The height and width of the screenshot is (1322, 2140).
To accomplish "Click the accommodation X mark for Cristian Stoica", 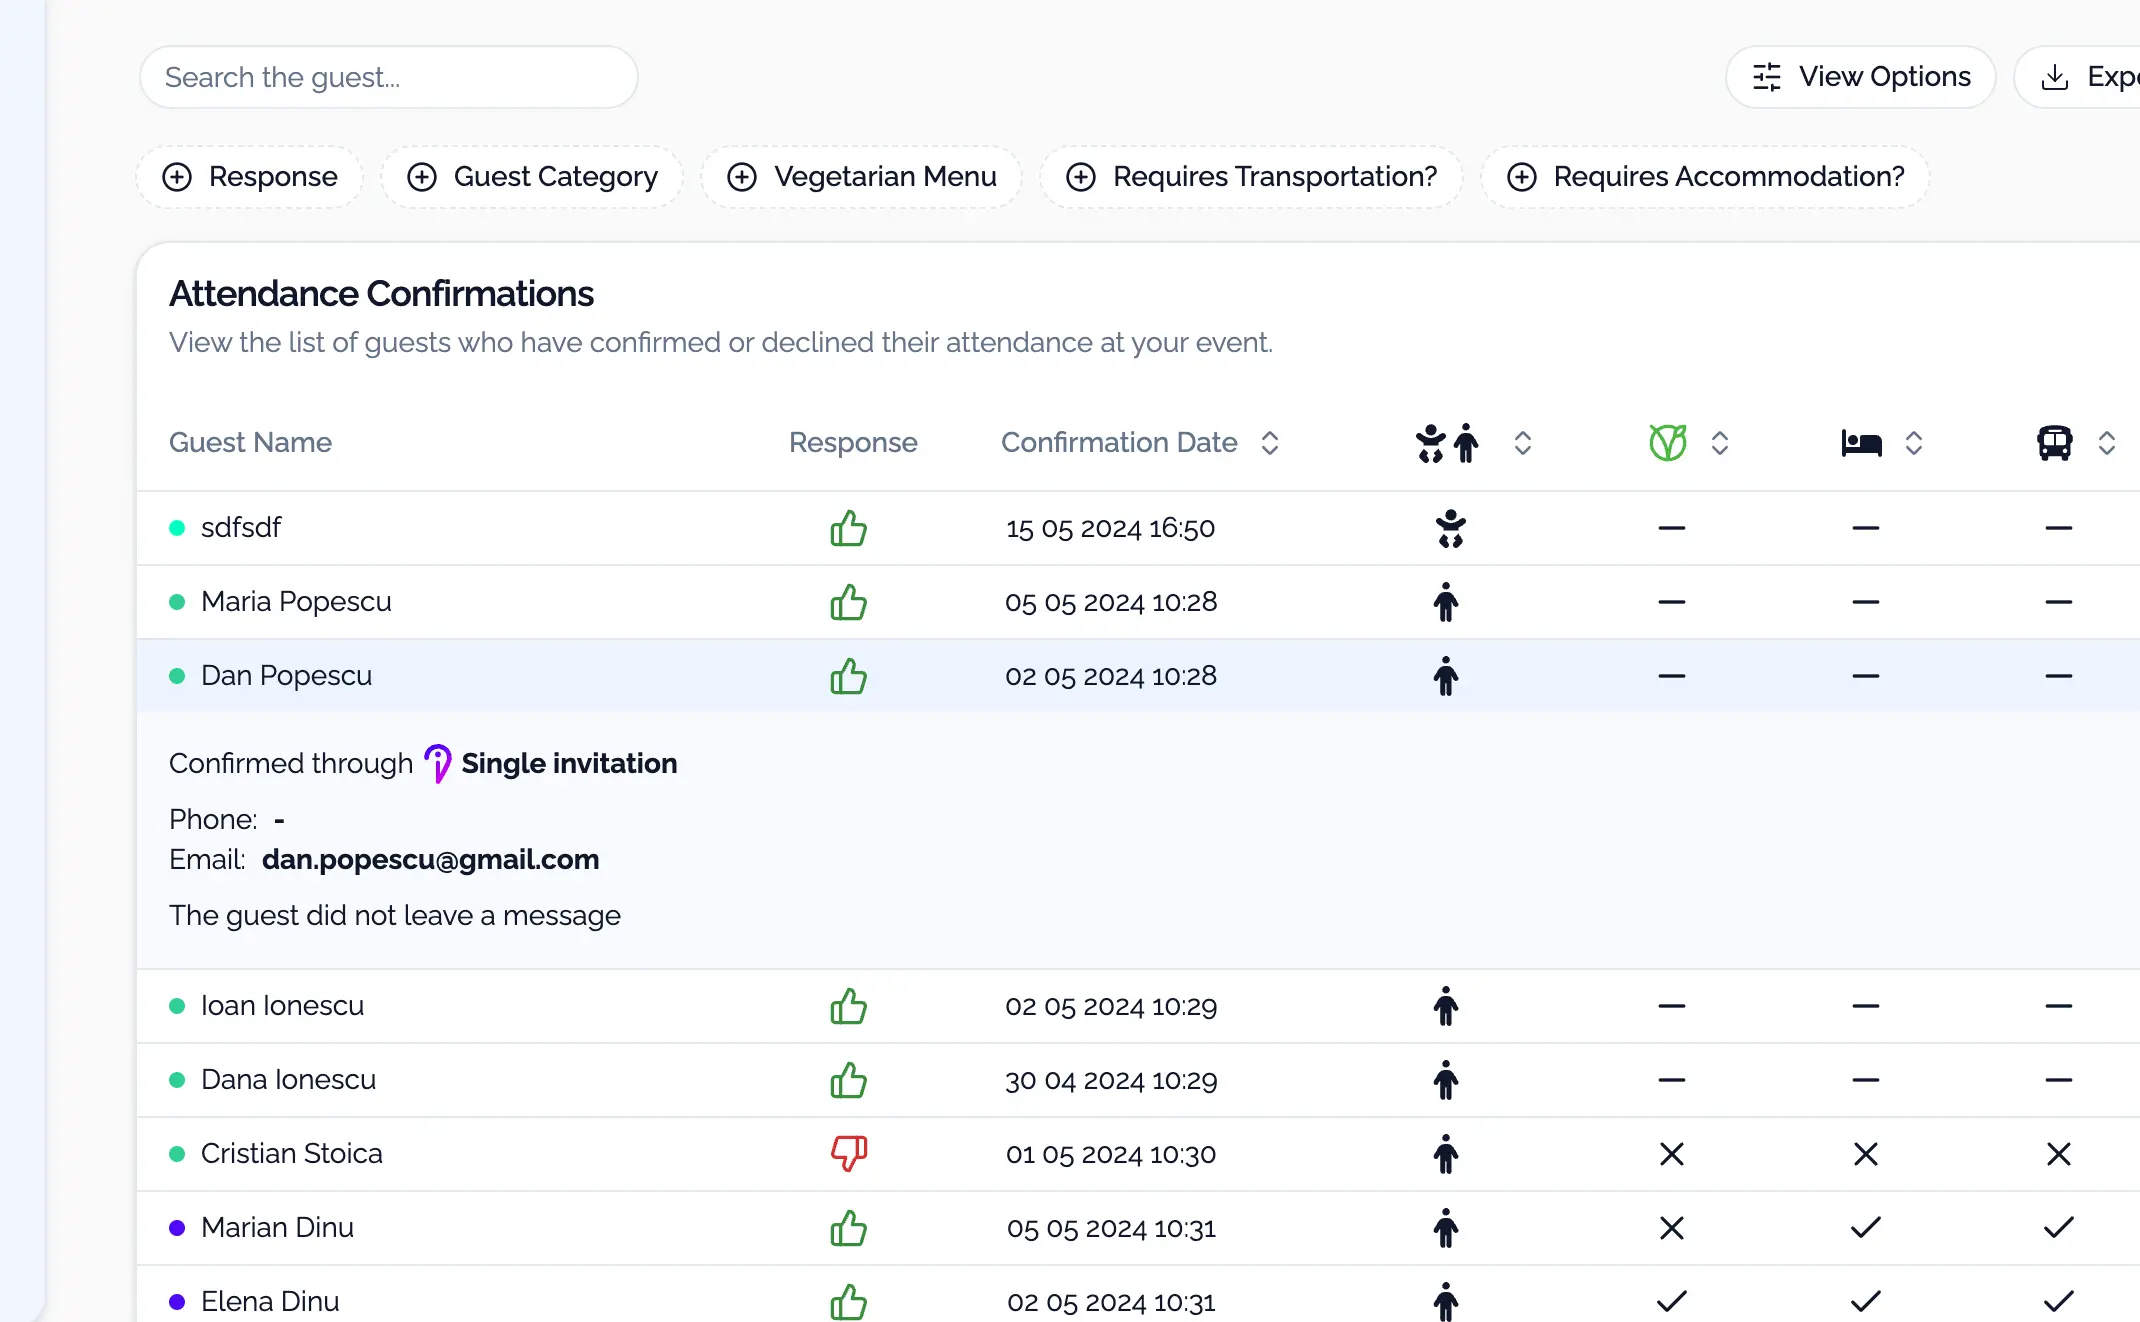I will tap(1866, 1154).
